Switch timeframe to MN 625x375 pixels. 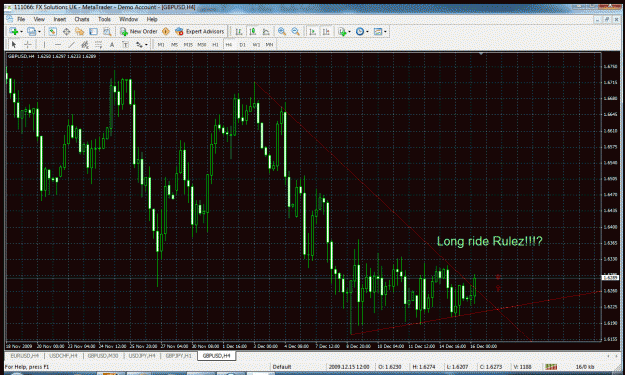pyautogui.click(x=269, y=45)
